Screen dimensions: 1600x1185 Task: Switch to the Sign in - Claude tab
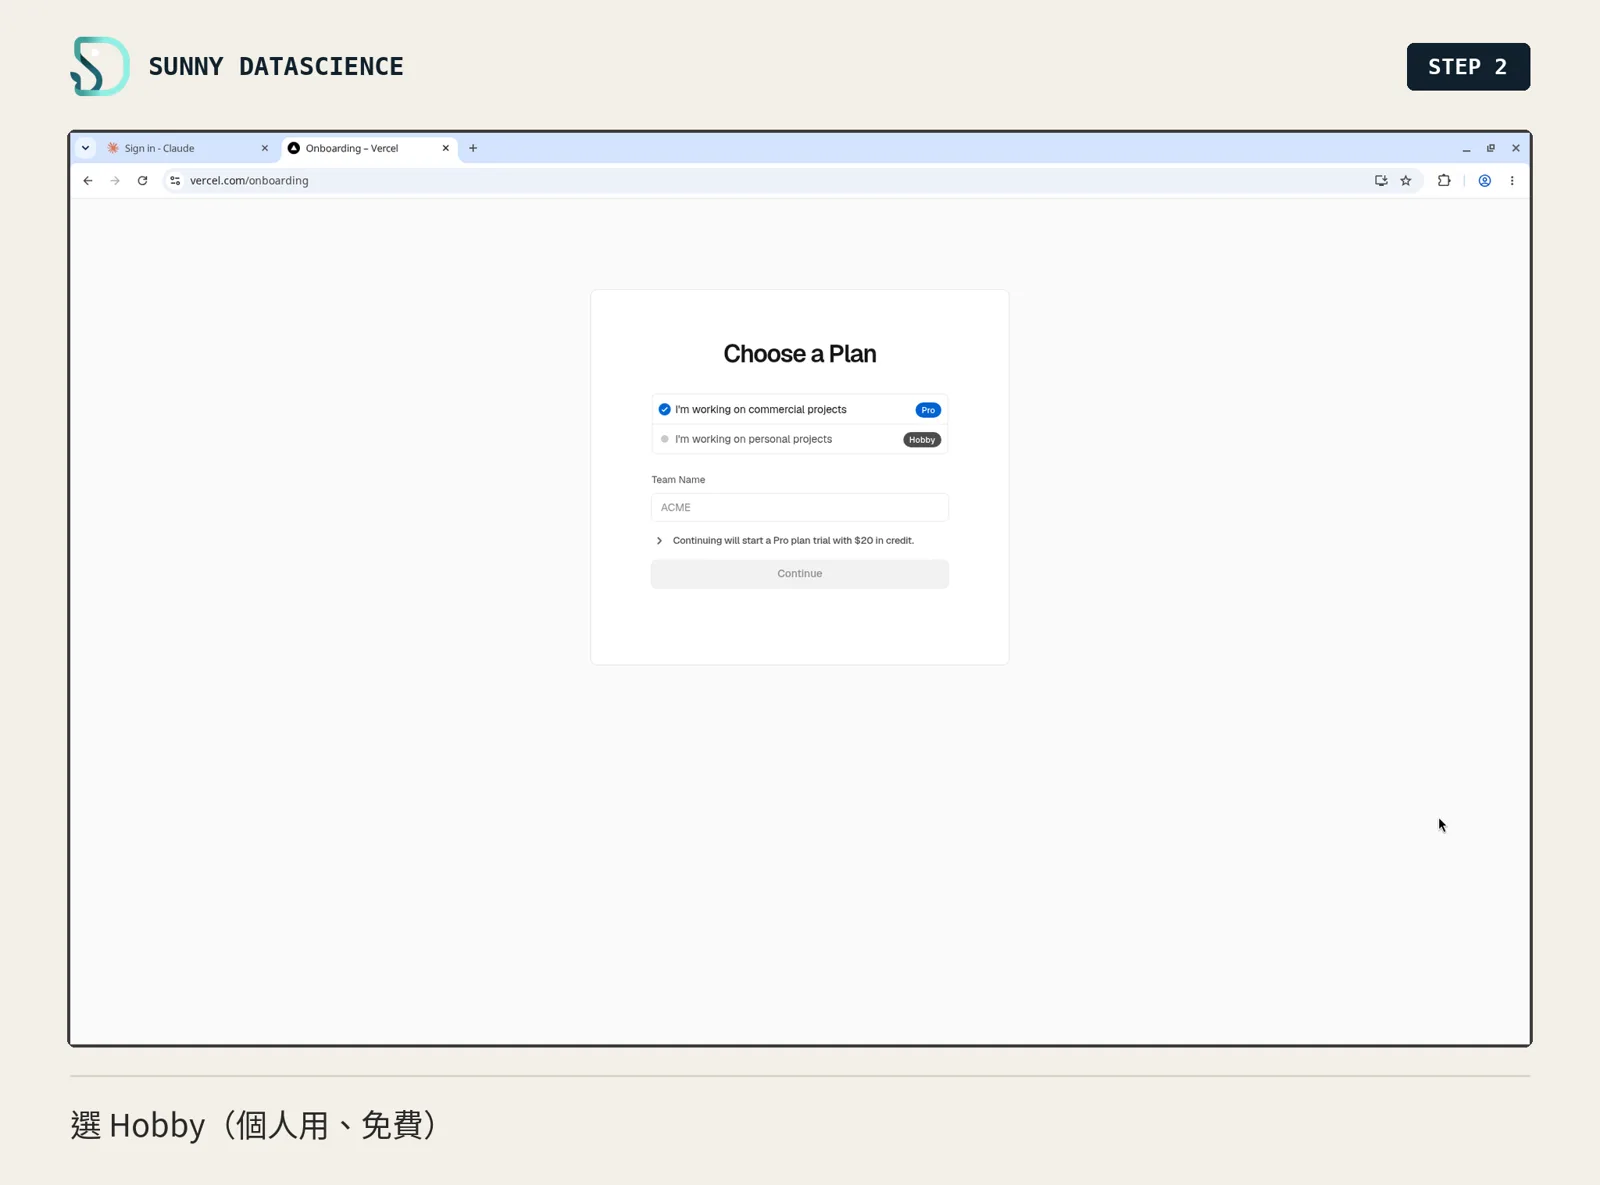pyautogui.click(x=188, y=148)
